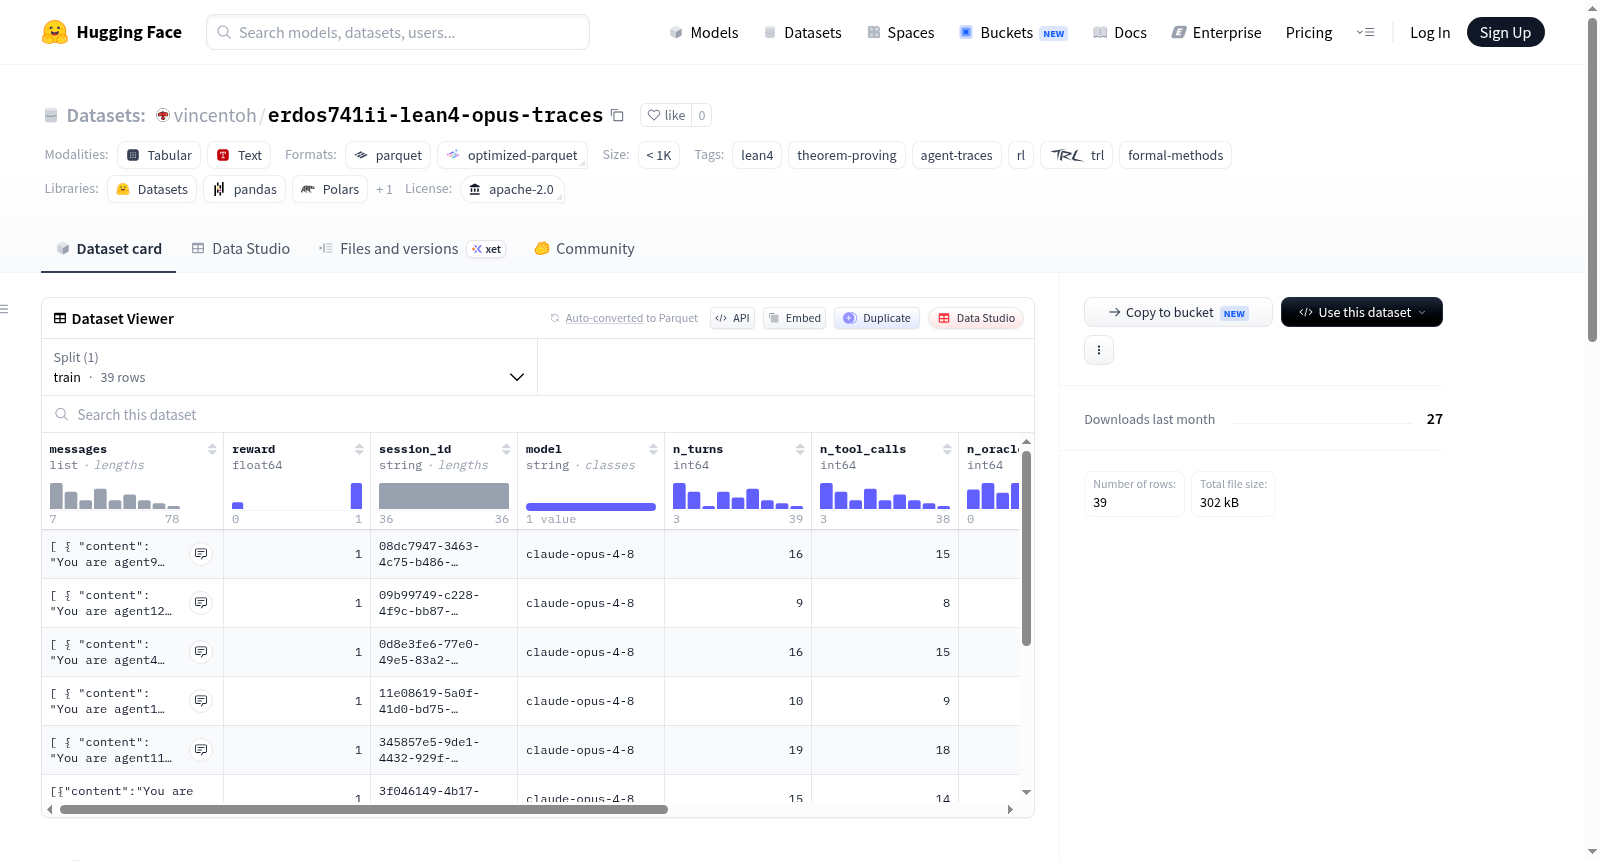This screenshot has width=1600, height=861.
Task: Select the Polars library tag
Action: (x=330, y=189)
